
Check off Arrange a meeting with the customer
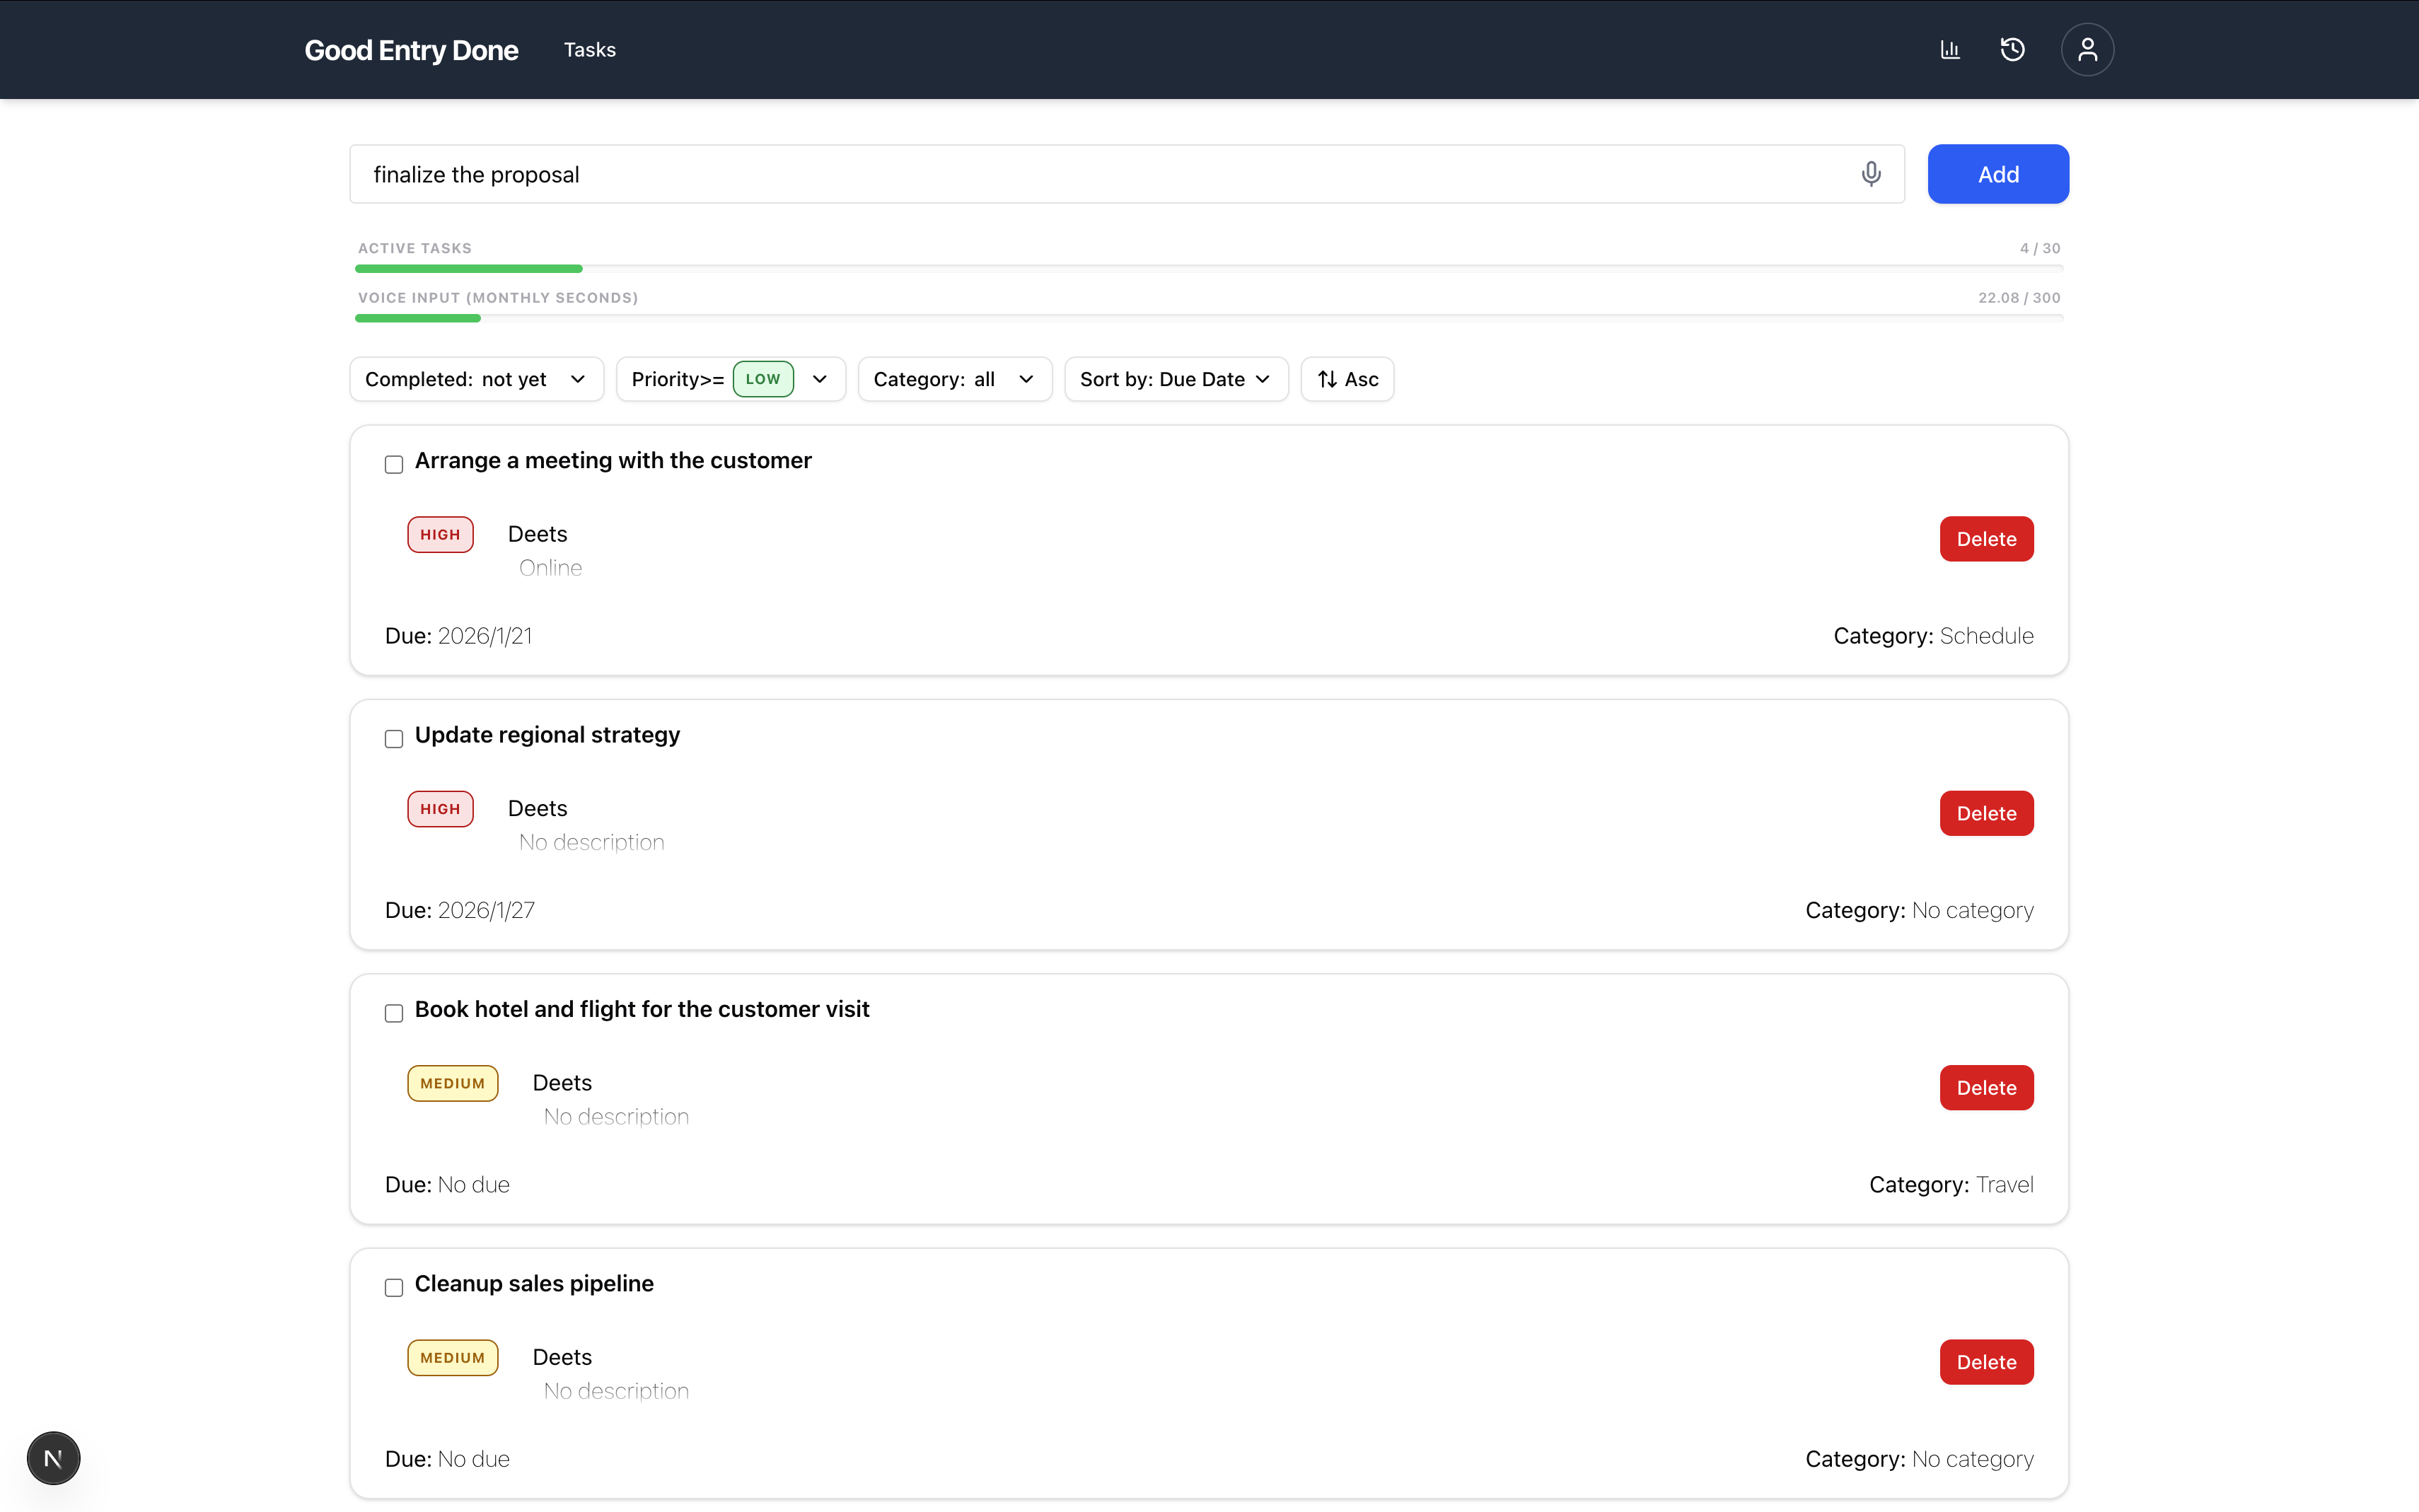393,464
